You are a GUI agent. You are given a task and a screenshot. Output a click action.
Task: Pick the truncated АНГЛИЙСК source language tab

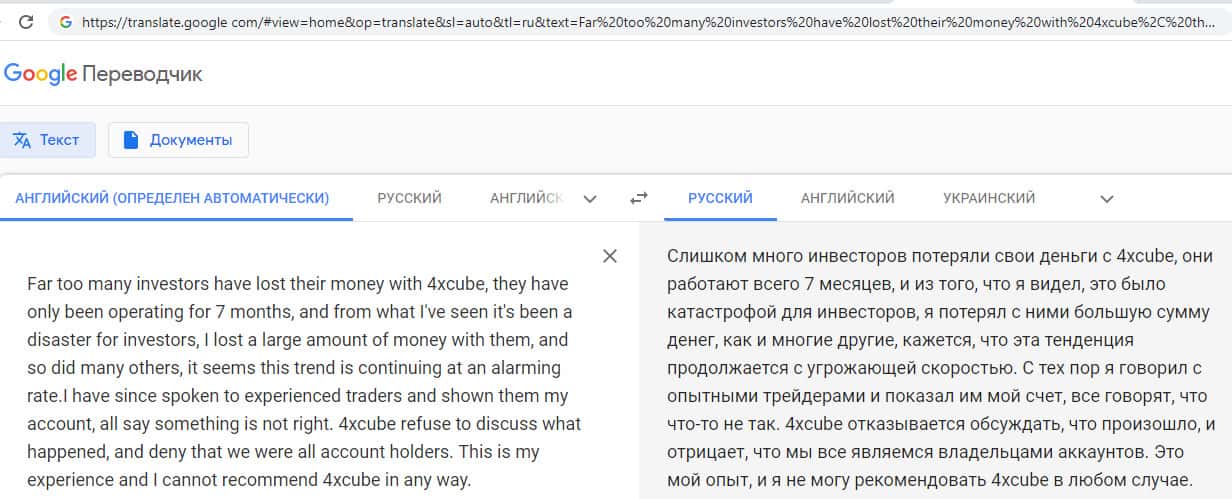click(x=526, y=198)
